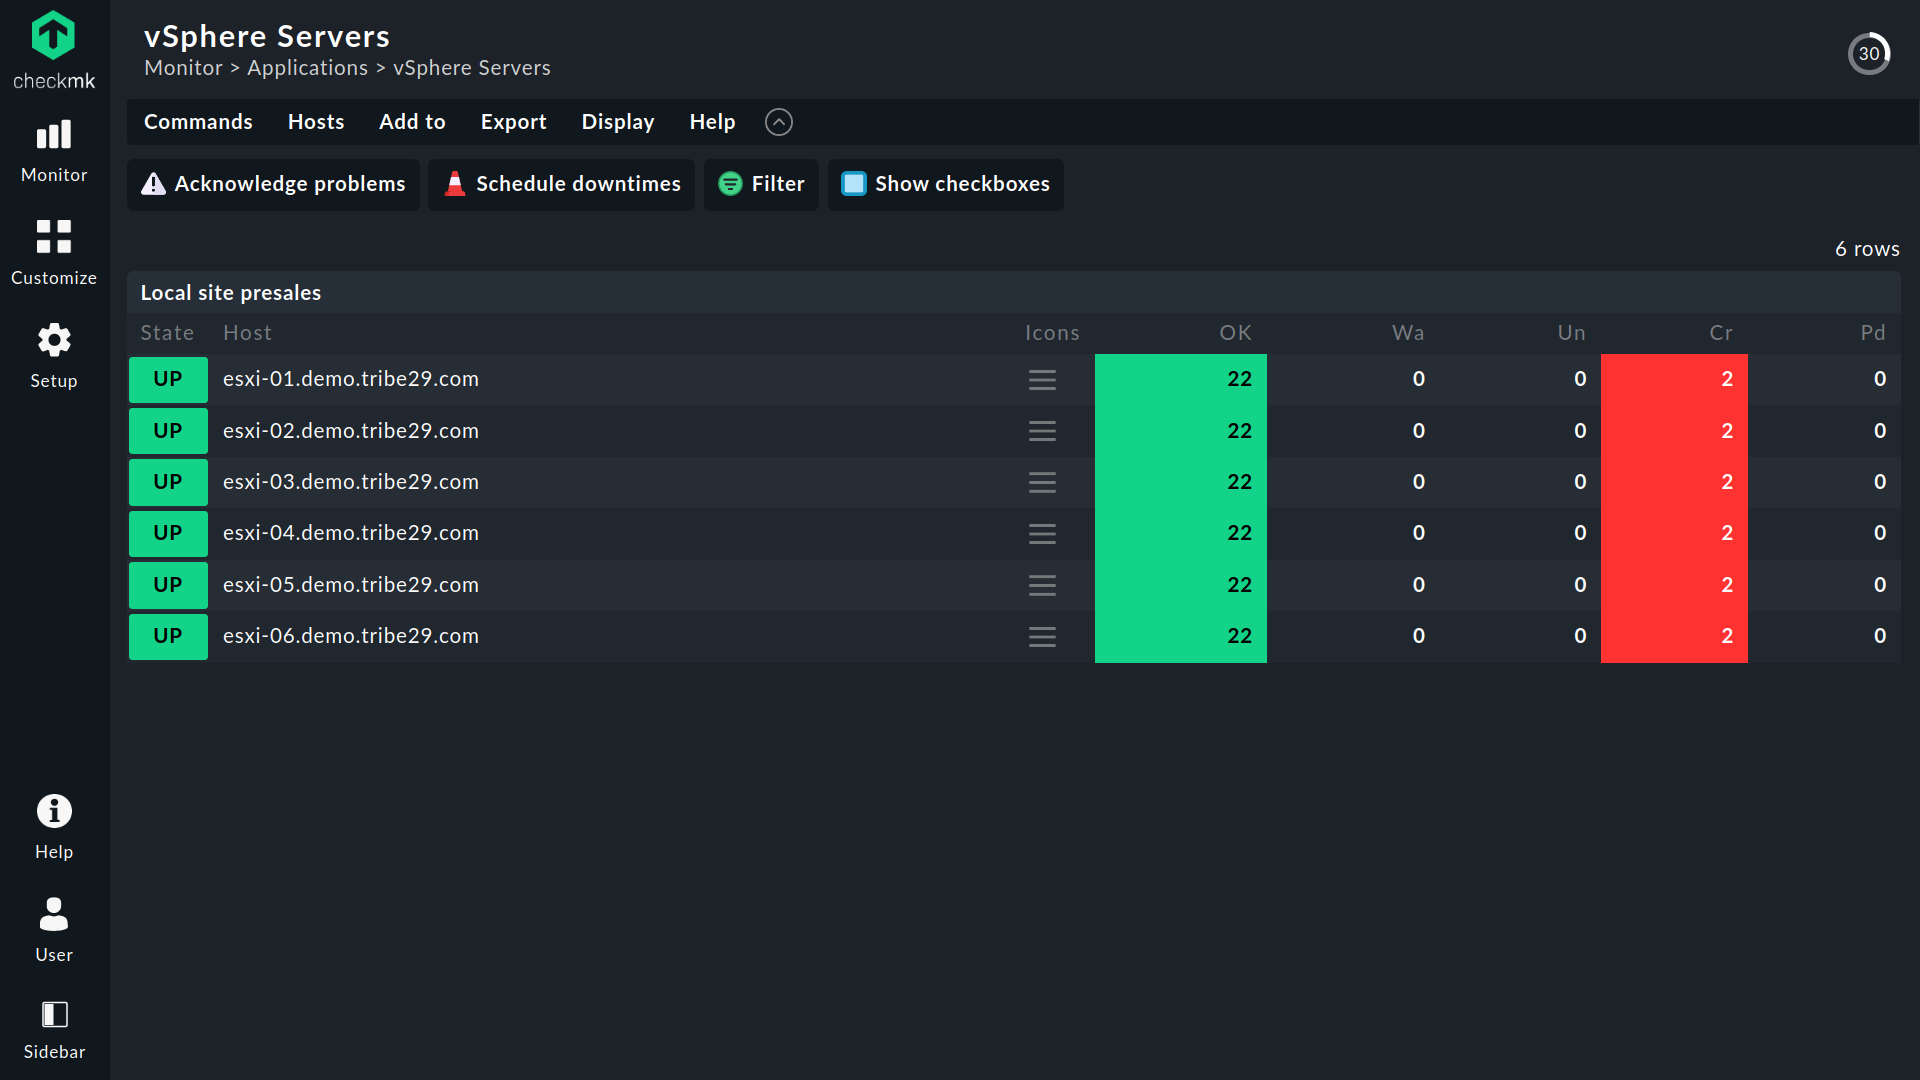The image size is (1920, 1080).
Task: Click the 6 rows count label
Action: 1867,249
